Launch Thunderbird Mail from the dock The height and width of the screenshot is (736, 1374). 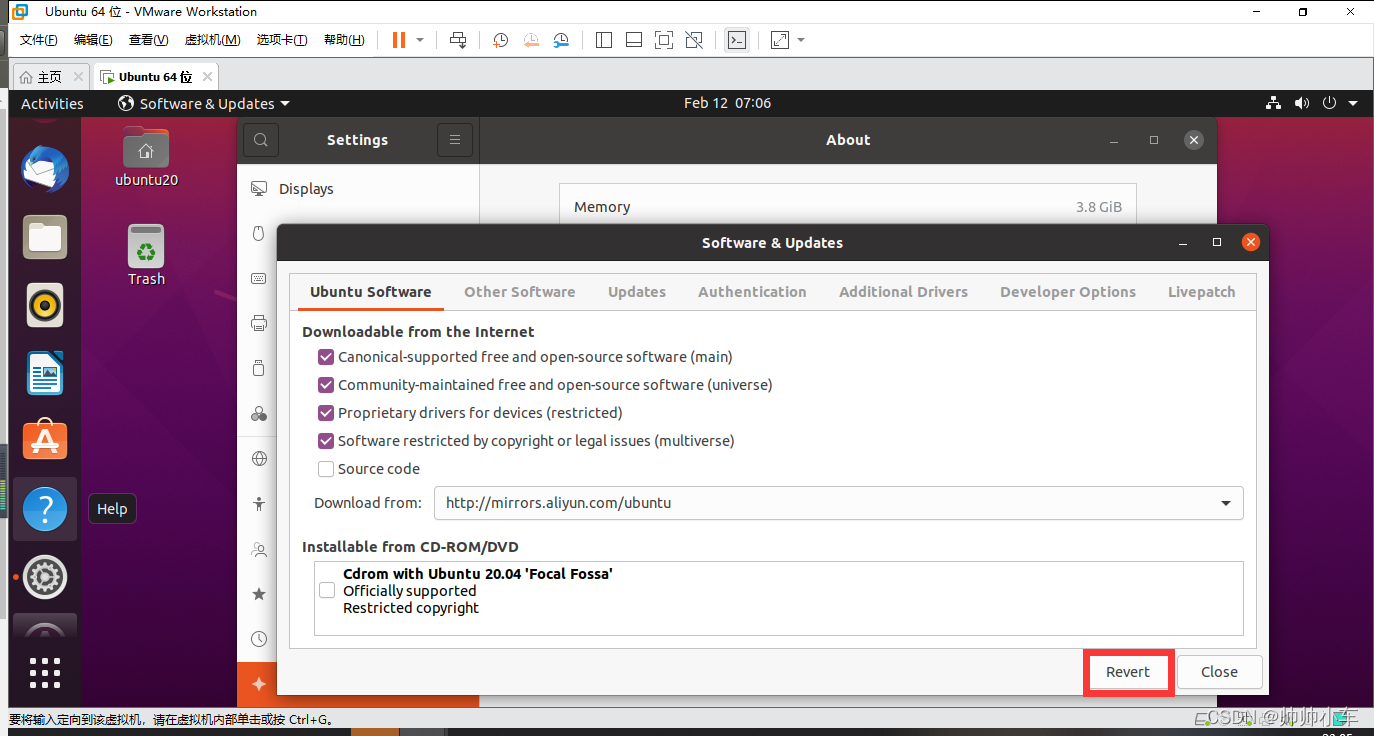coord(45,170)
